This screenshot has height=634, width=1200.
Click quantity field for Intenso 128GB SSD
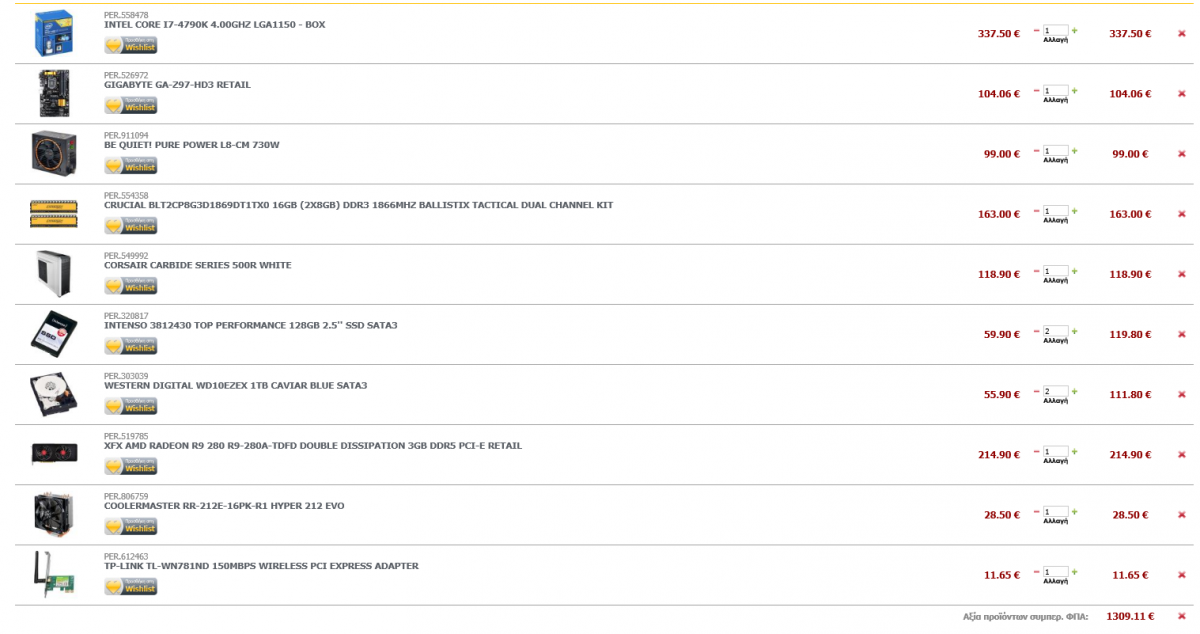point(1055,331)
